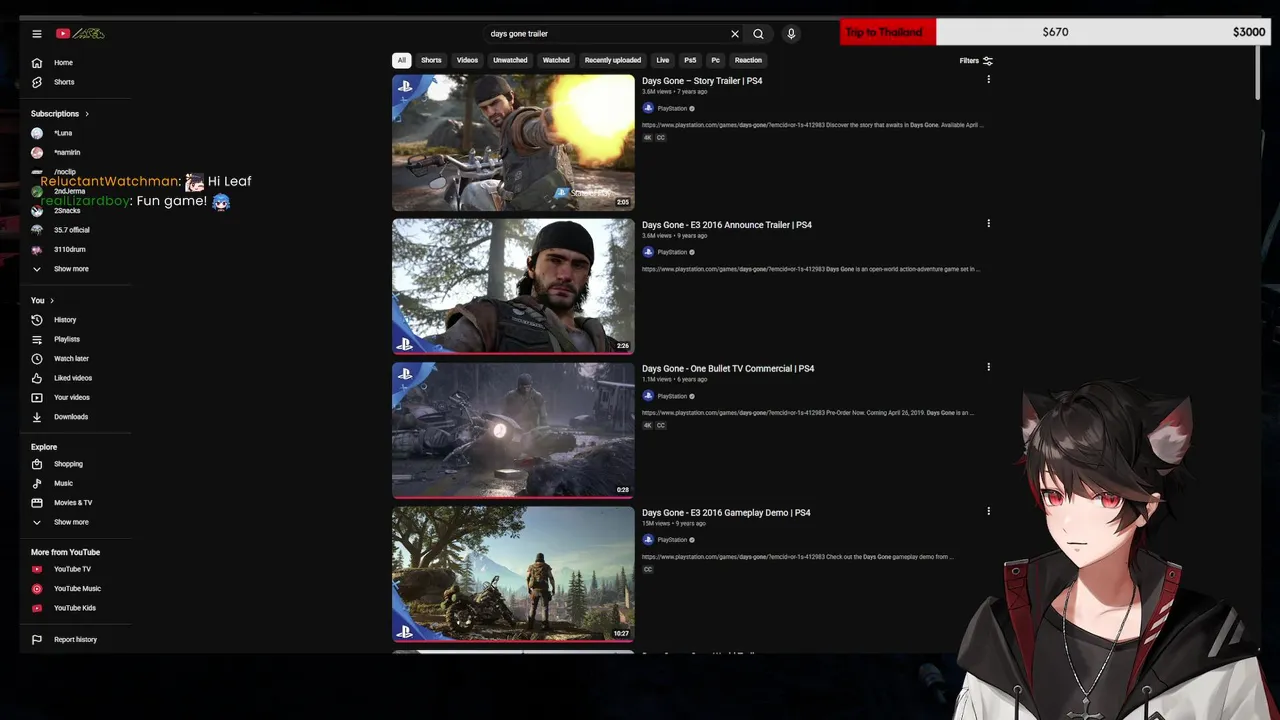The width and height of the screenshot is (1280, 720).
Task: Play the E3 2016 Gameplay Demo thumbnail
Action: [513, 575]
